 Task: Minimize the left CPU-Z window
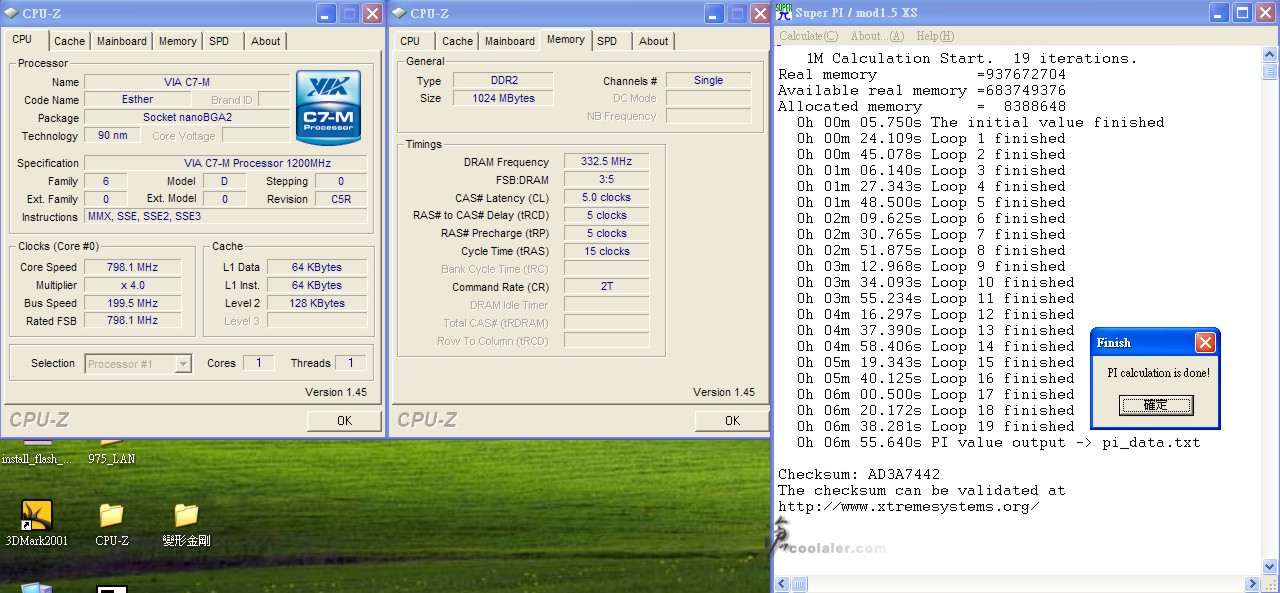tap(327, 13)
